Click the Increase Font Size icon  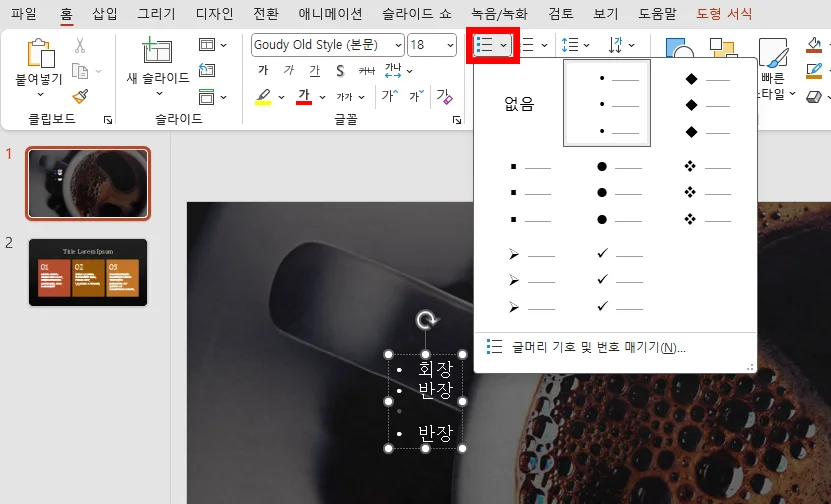[390, 96]
